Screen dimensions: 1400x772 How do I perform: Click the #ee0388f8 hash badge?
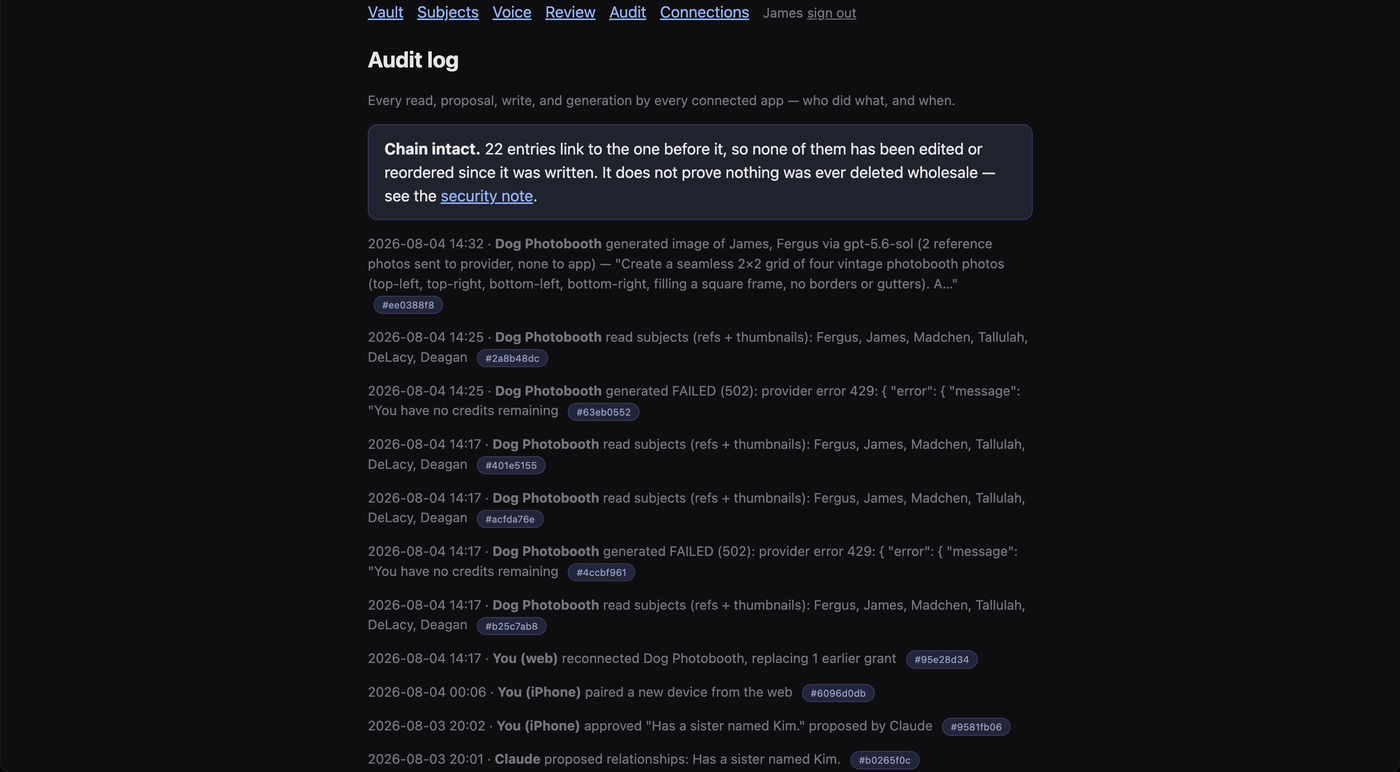[x=408, y=305]
